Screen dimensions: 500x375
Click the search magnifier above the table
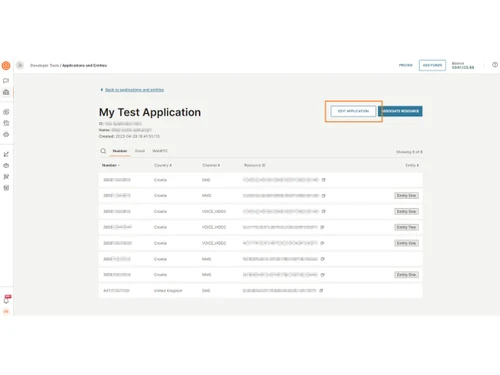[103, 151]
